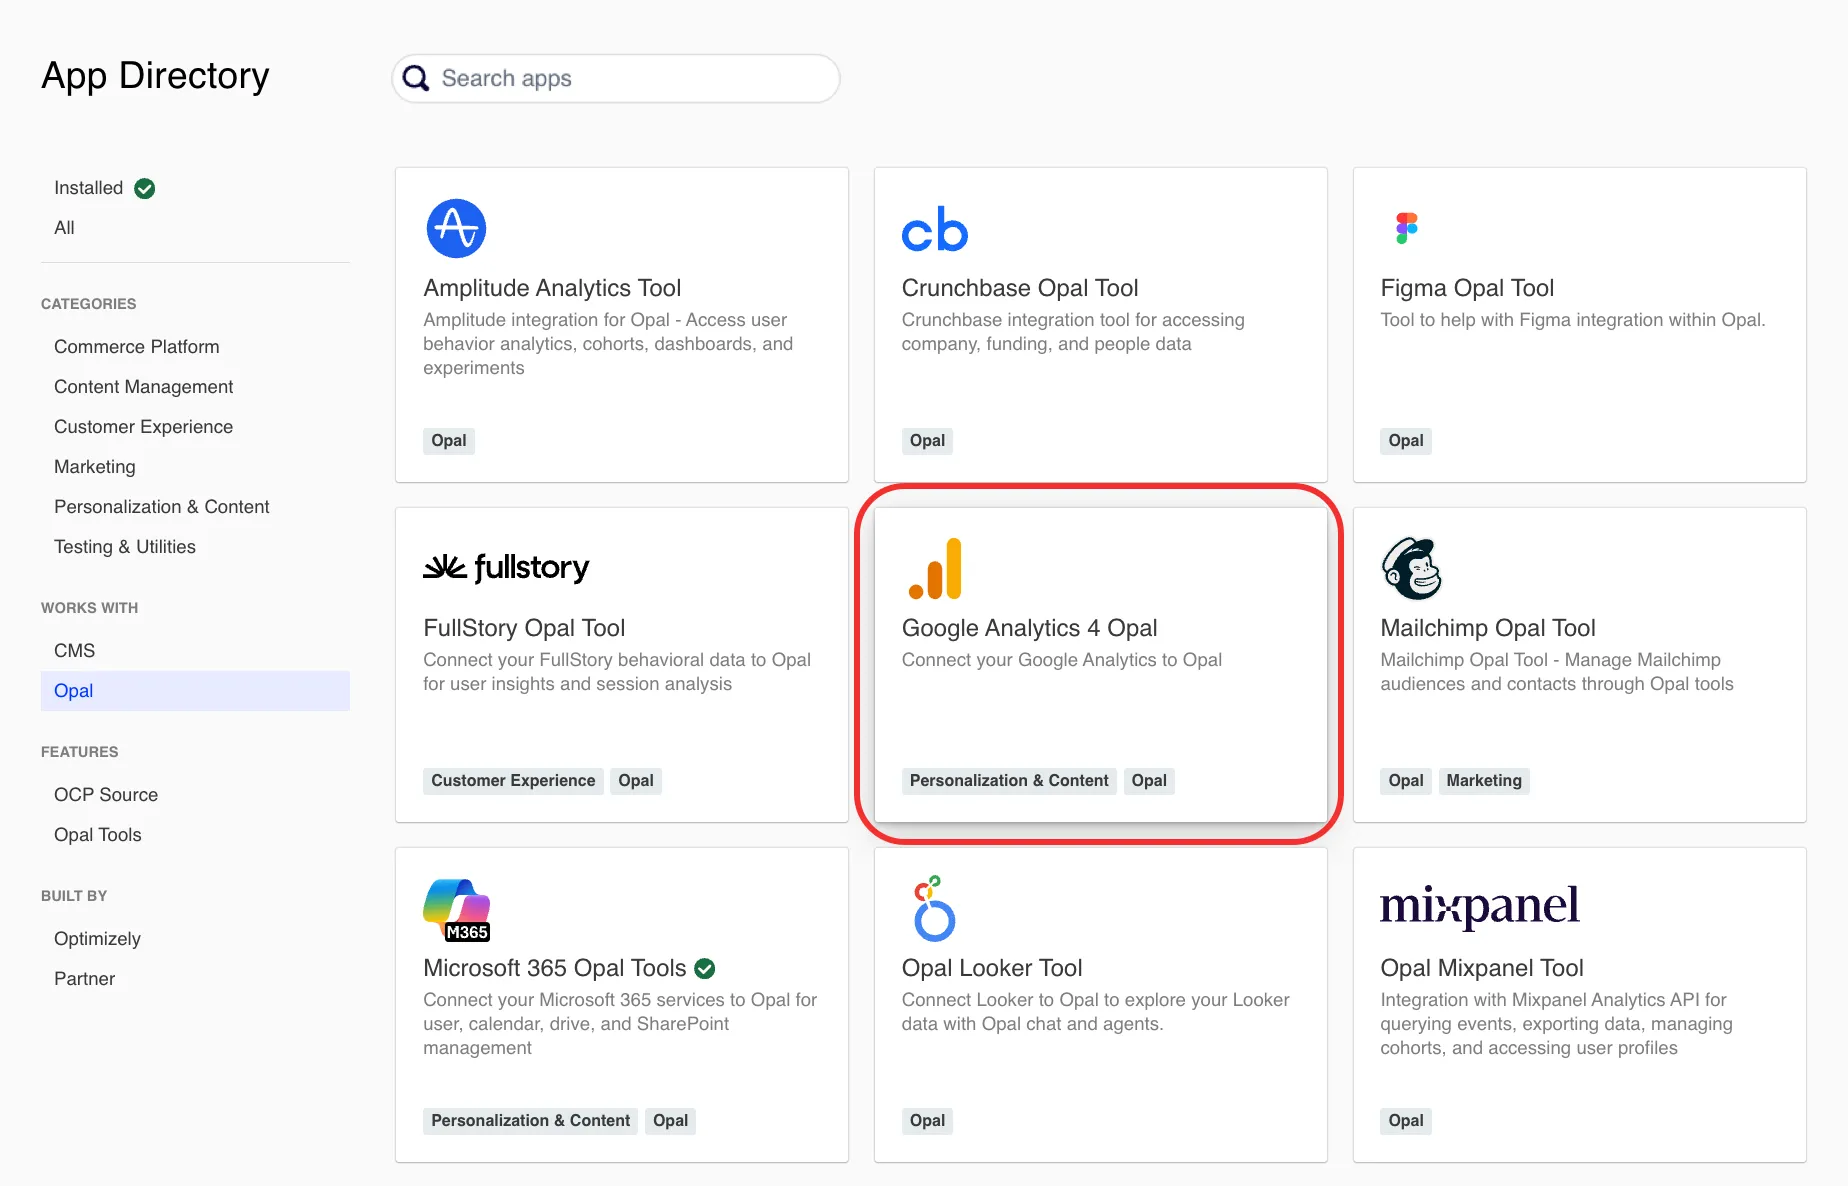Click Crunchbase integration description text
The image size is (1848, 1186).
1073,332
